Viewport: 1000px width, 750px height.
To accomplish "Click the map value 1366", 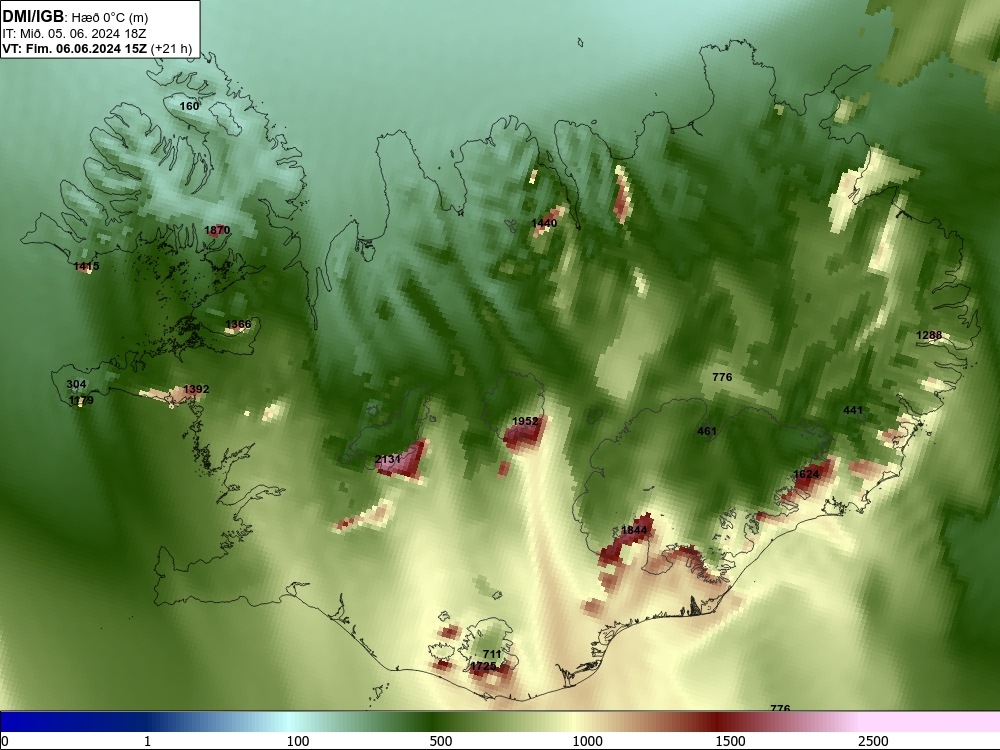I will [x=238, y=325].
